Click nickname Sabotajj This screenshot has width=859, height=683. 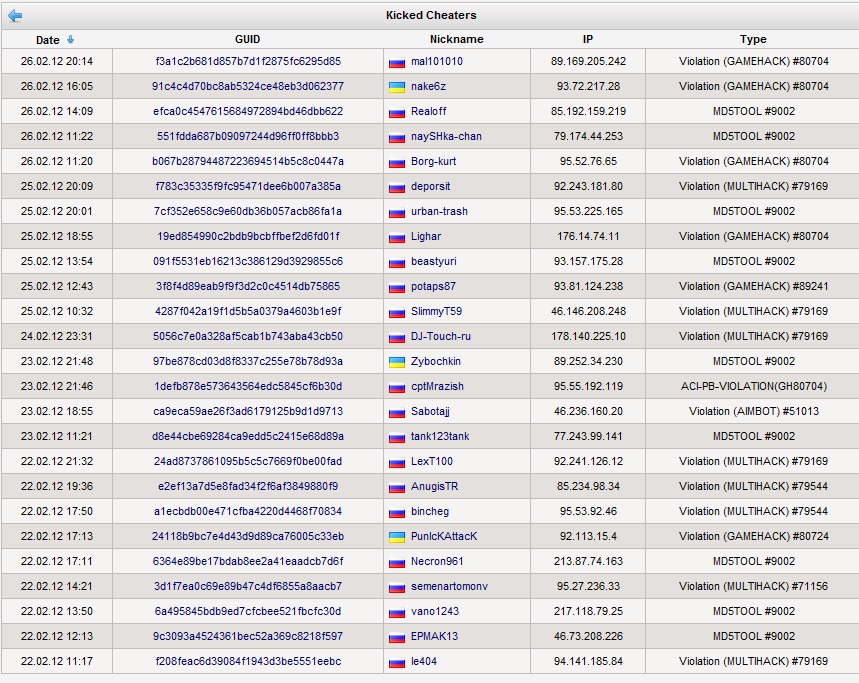pos(430,411)
